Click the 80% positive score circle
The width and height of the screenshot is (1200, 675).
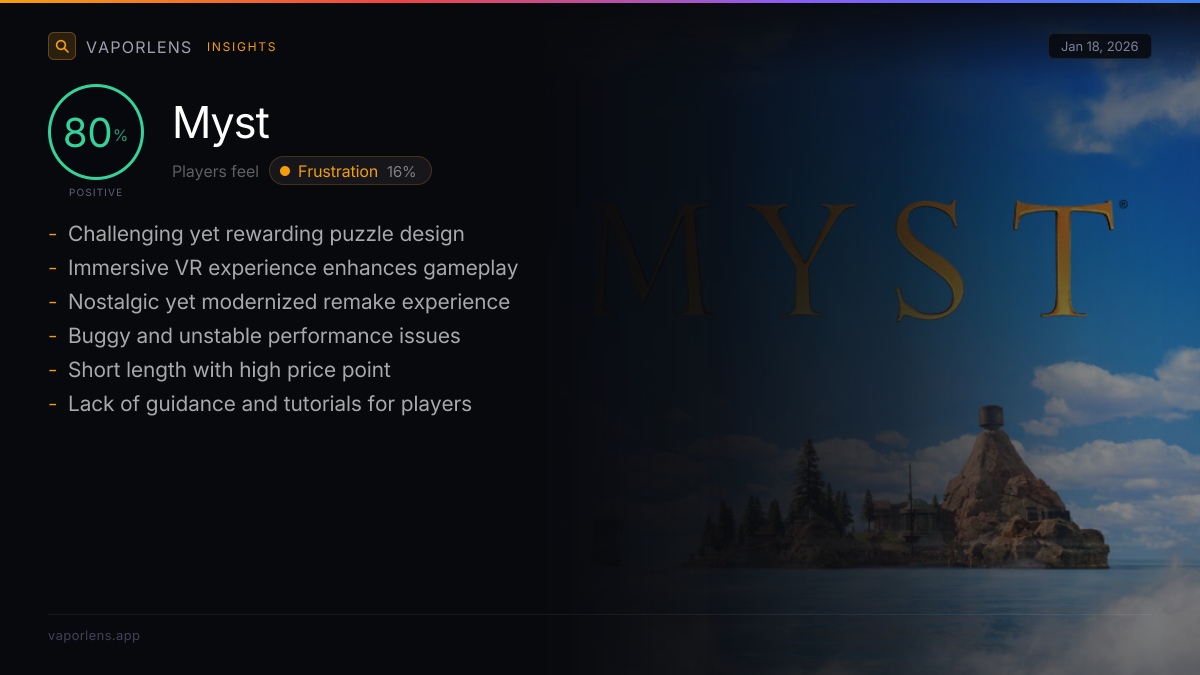click(x=96, y=132)
